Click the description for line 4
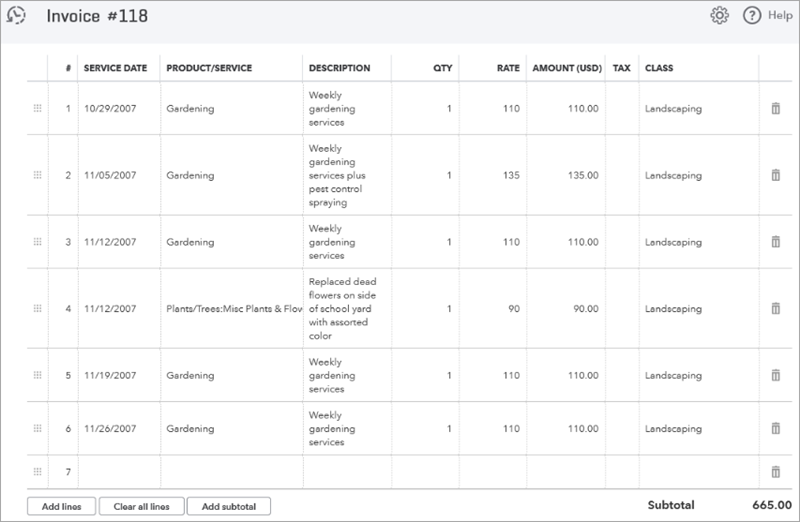Screen dimensions: 800x522 pos(347,309)
